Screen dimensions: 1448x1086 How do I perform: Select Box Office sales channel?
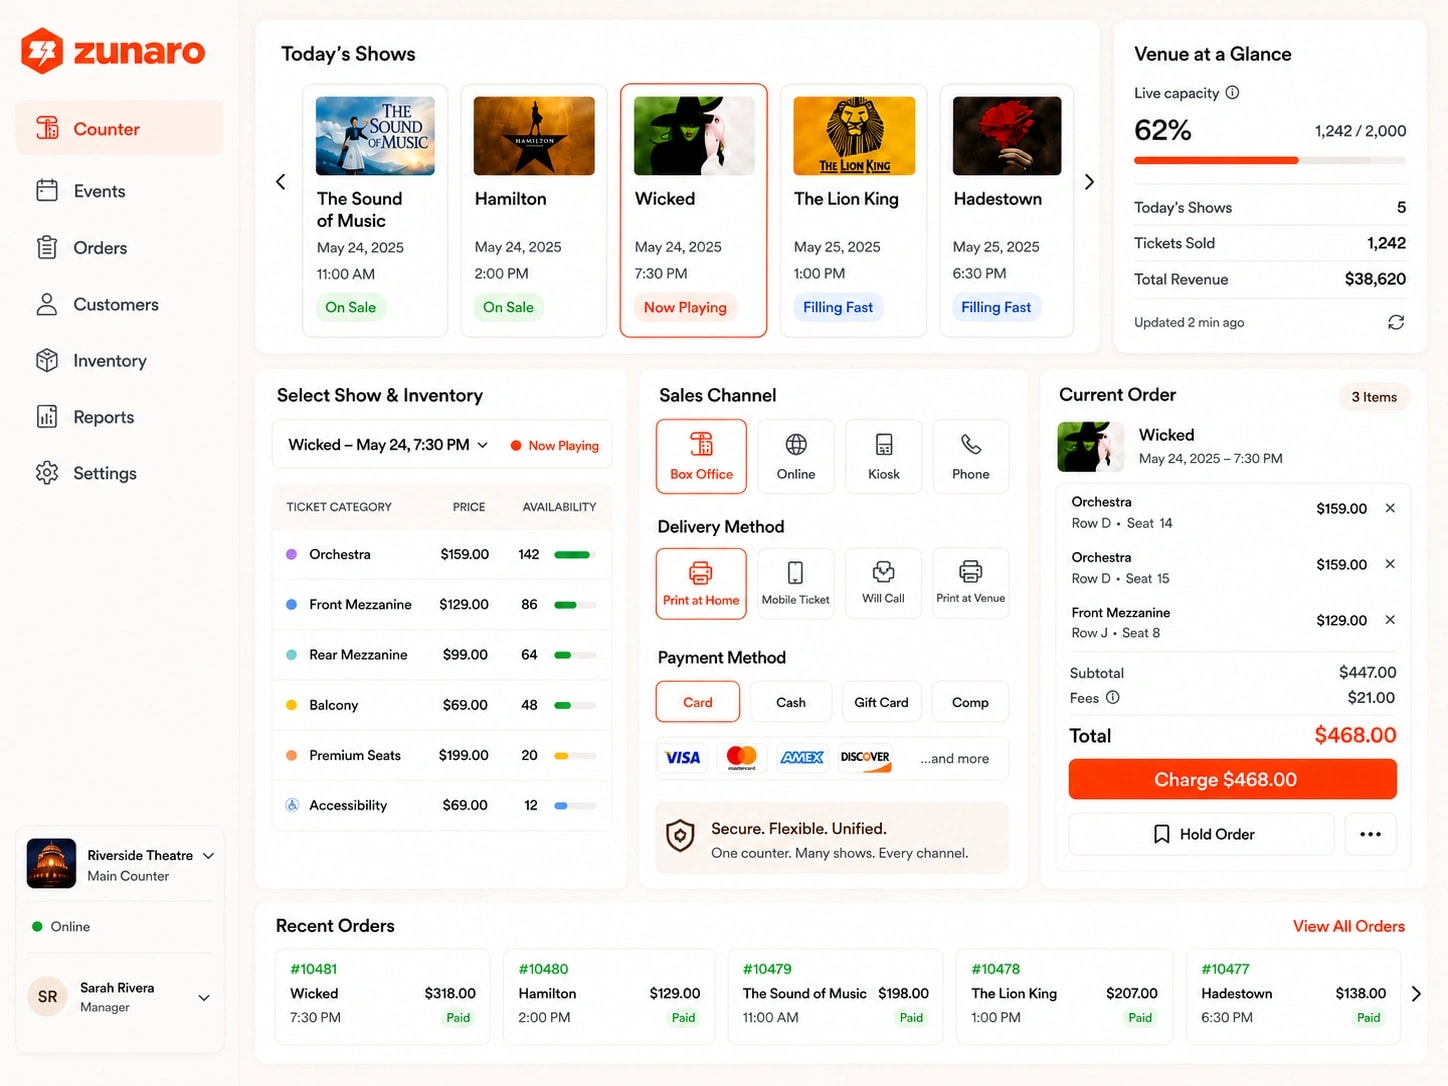coord(701,456)
